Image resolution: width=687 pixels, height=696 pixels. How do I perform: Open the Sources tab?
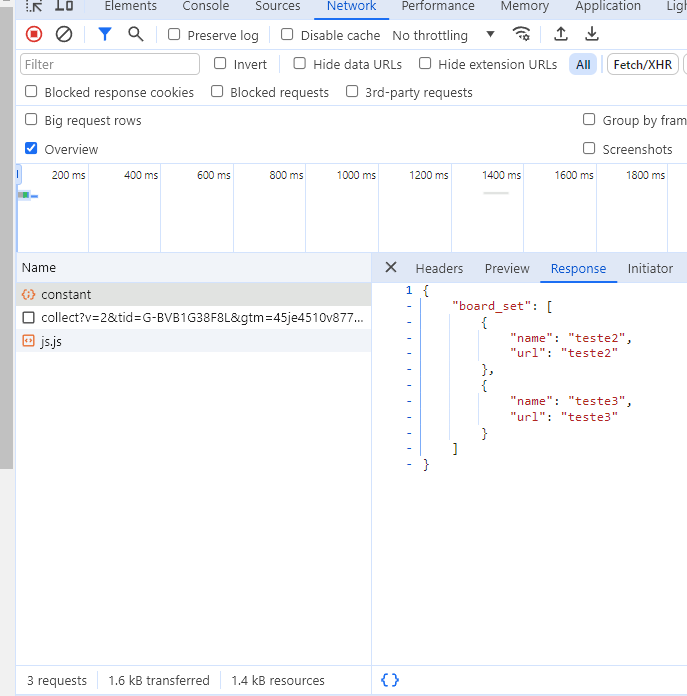coord(277,6)
